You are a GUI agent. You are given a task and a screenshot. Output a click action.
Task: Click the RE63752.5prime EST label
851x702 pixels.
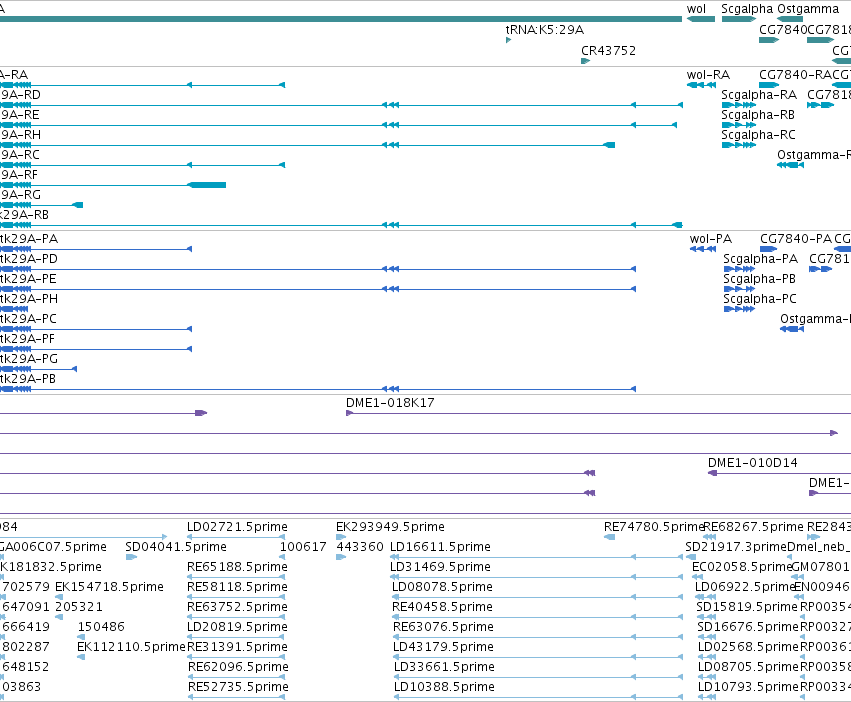(x=237, y=607)
